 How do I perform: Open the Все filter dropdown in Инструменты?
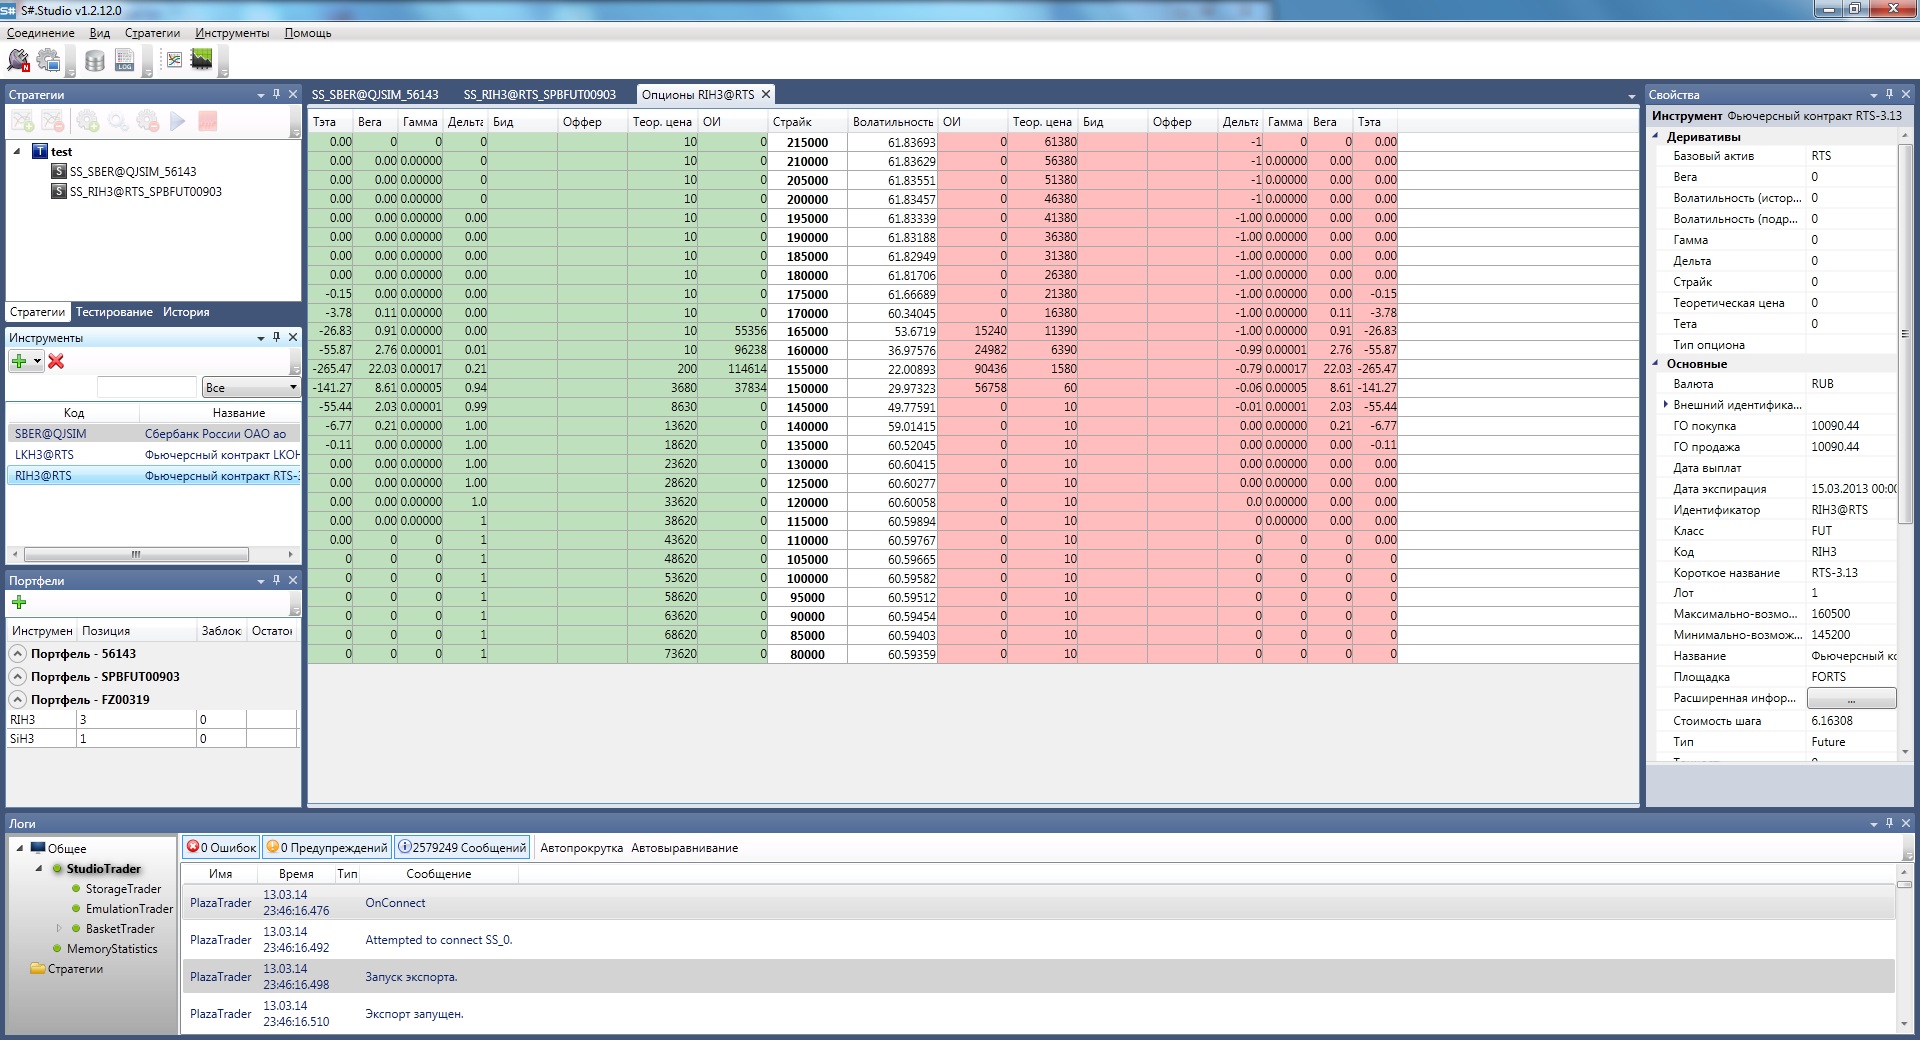(250, 388)
